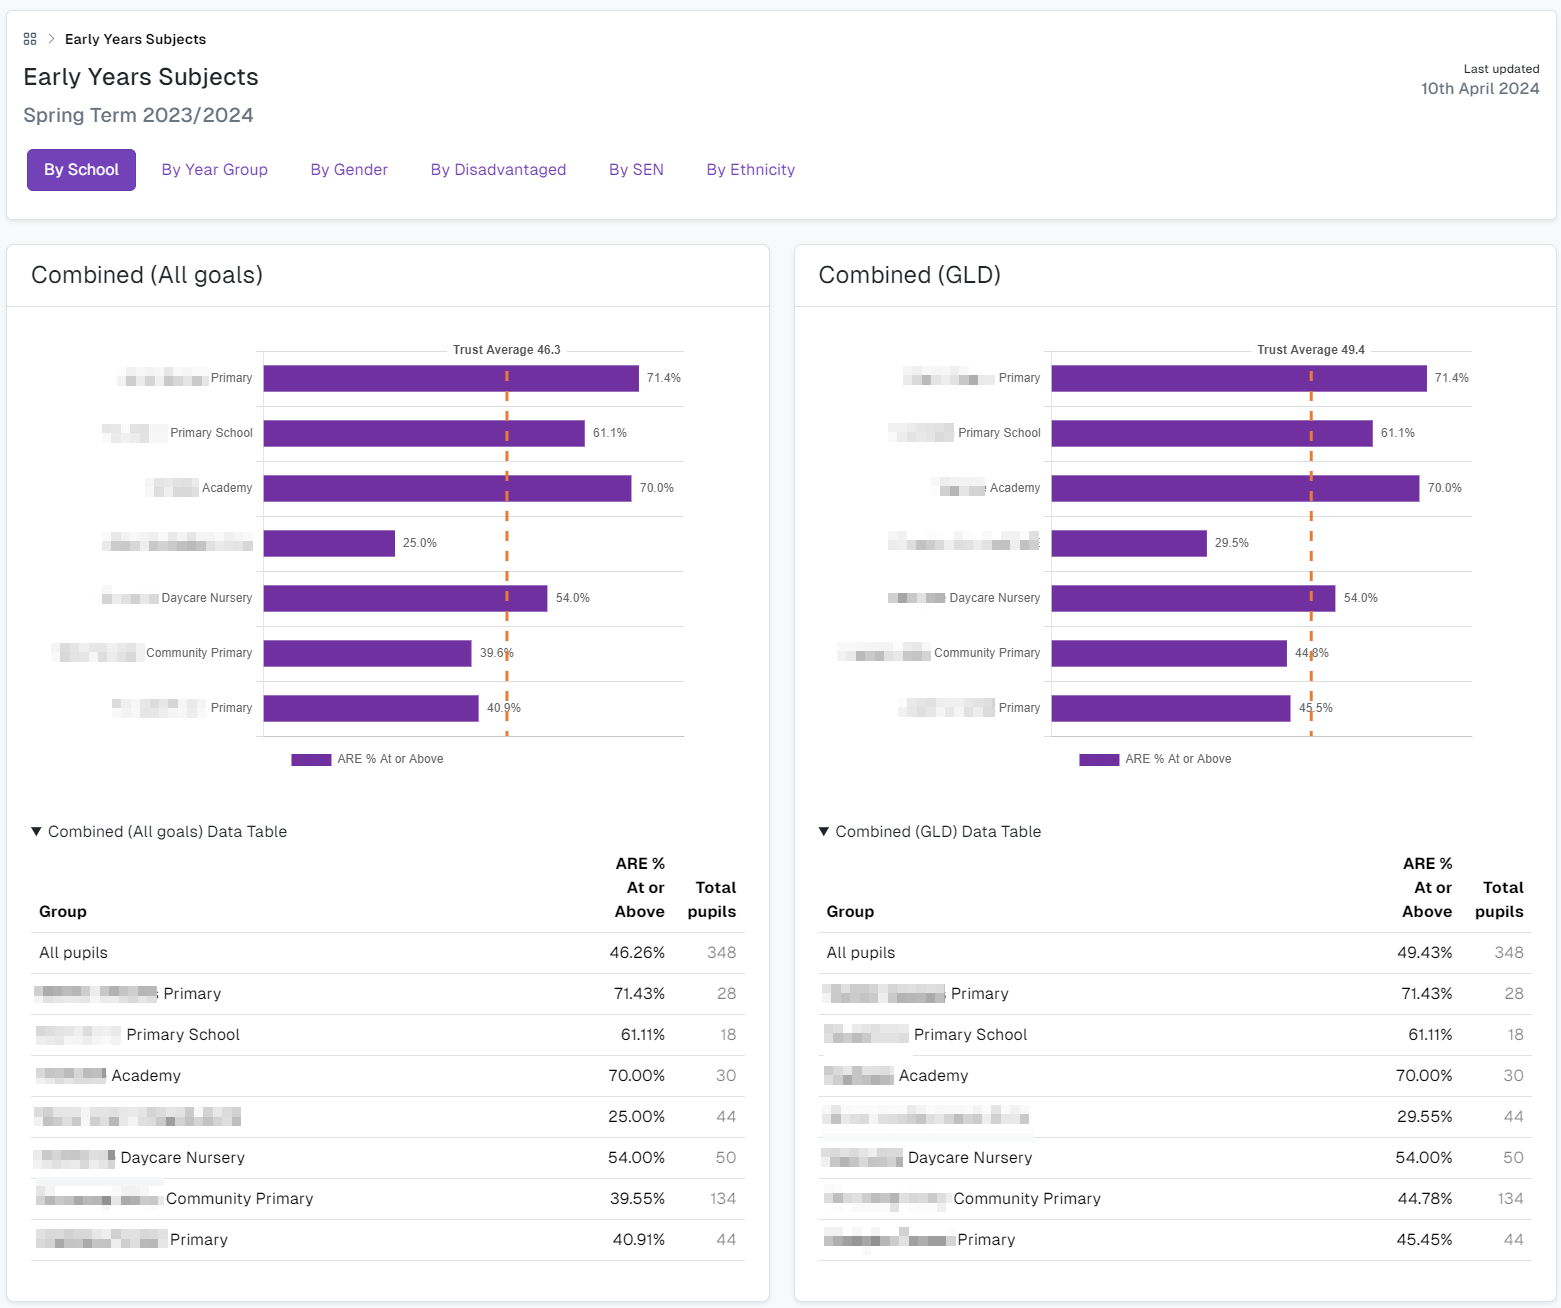Open the Early Years Subjects breadcrumb

click(x=135, y=39)
